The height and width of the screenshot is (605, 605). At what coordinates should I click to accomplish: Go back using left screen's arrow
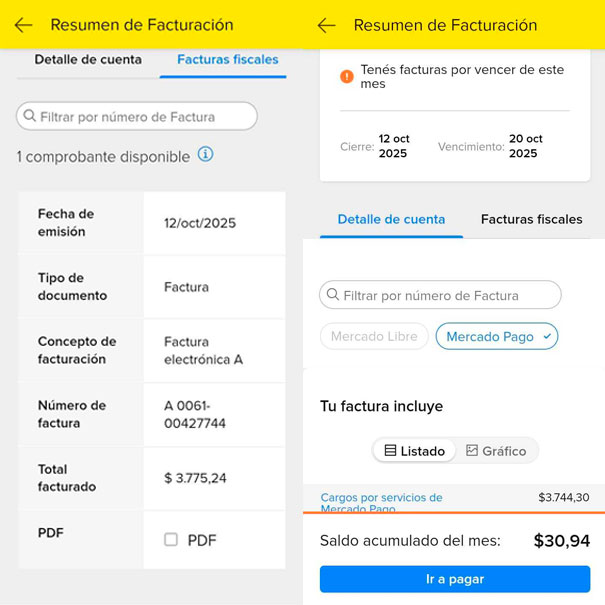(x=24, y=25)
